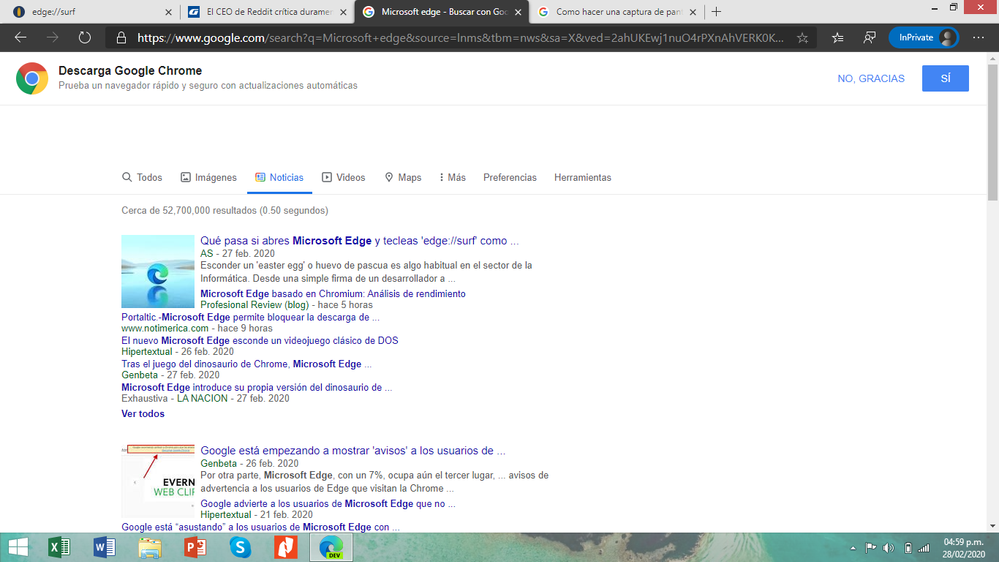Image resolution: width=999 pixels, height=562 pixels.
Task: Open Portaltic 'permite bloquear la descarga' link
Action: point(250,317)
